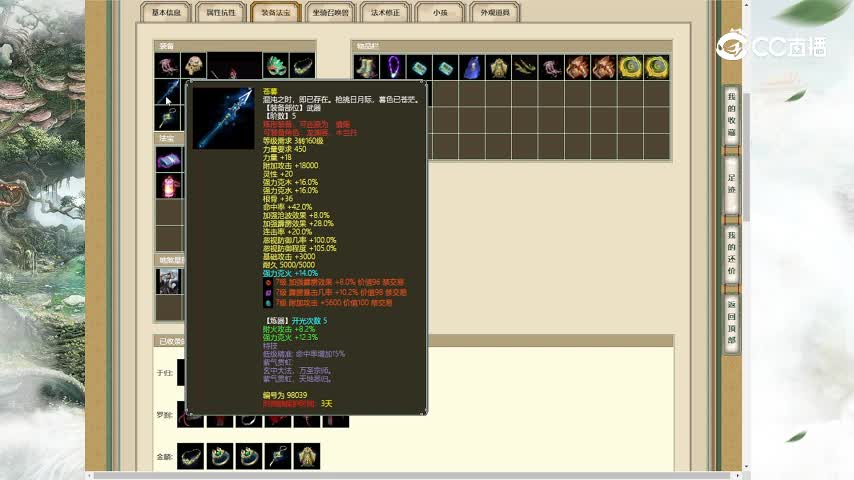Click the necklace in the 金麟 row
This screenshot has width=854, height=480.
(191, 455)
